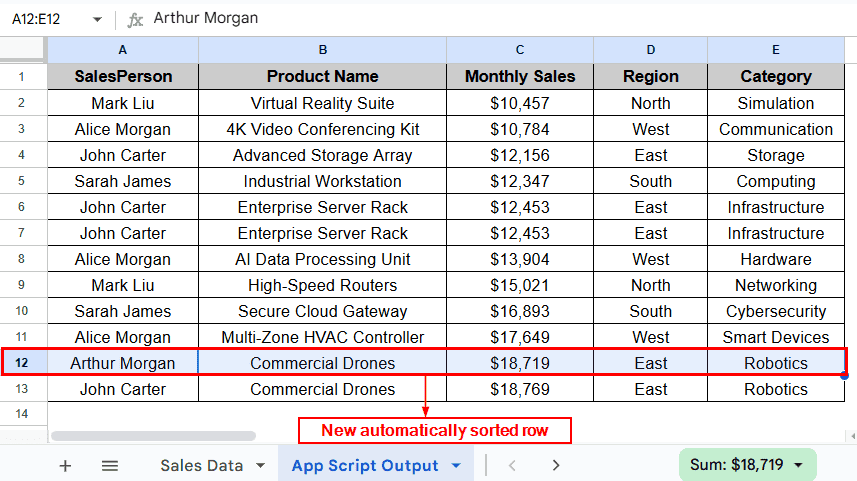
Task: Click the $16,893 sales cell
Action: pyautogui.click(x=520, y=311)
